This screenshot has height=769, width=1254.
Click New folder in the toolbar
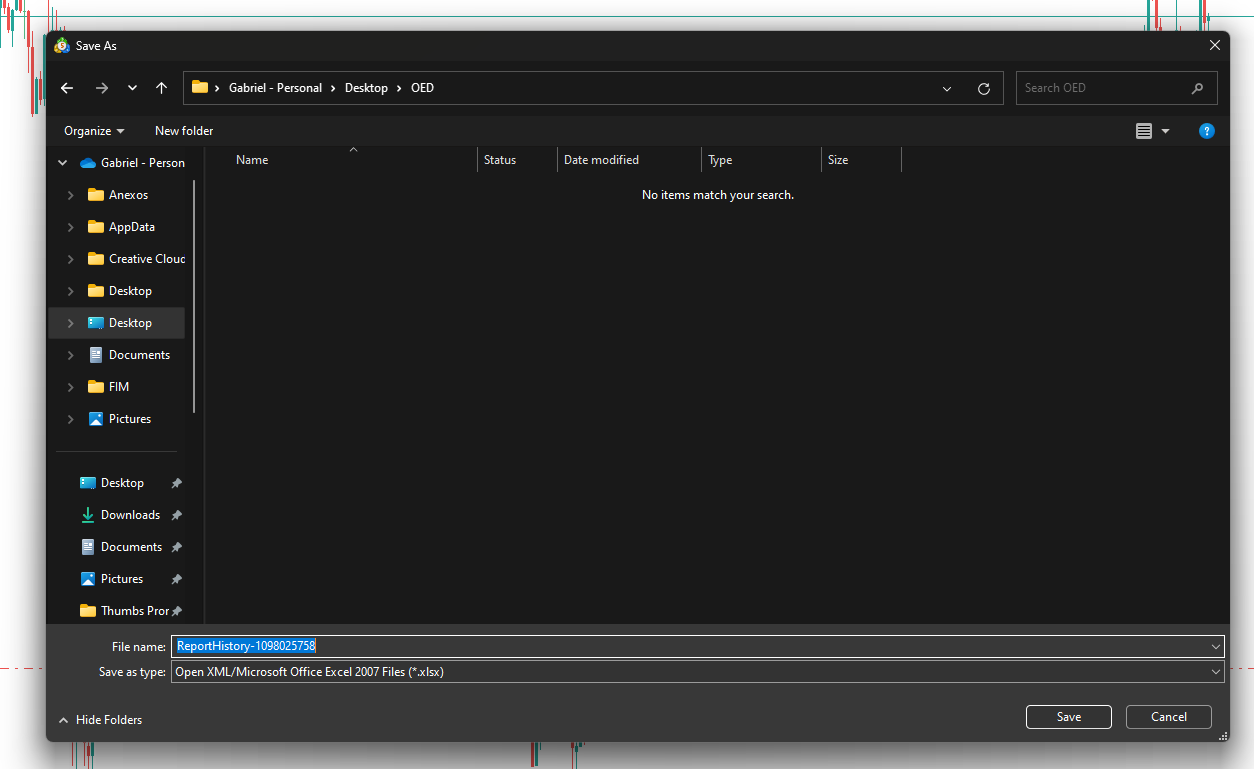click(184, 131)
